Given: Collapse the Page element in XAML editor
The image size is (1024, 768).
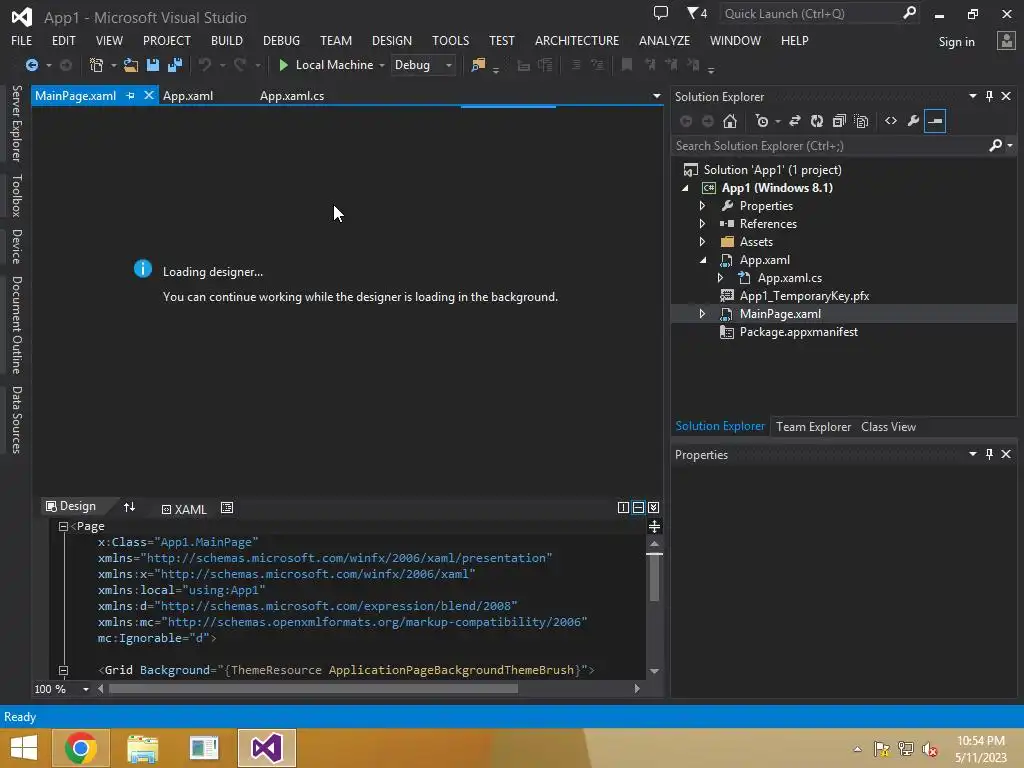Looking at the screenshot, I should pos(63,526).
